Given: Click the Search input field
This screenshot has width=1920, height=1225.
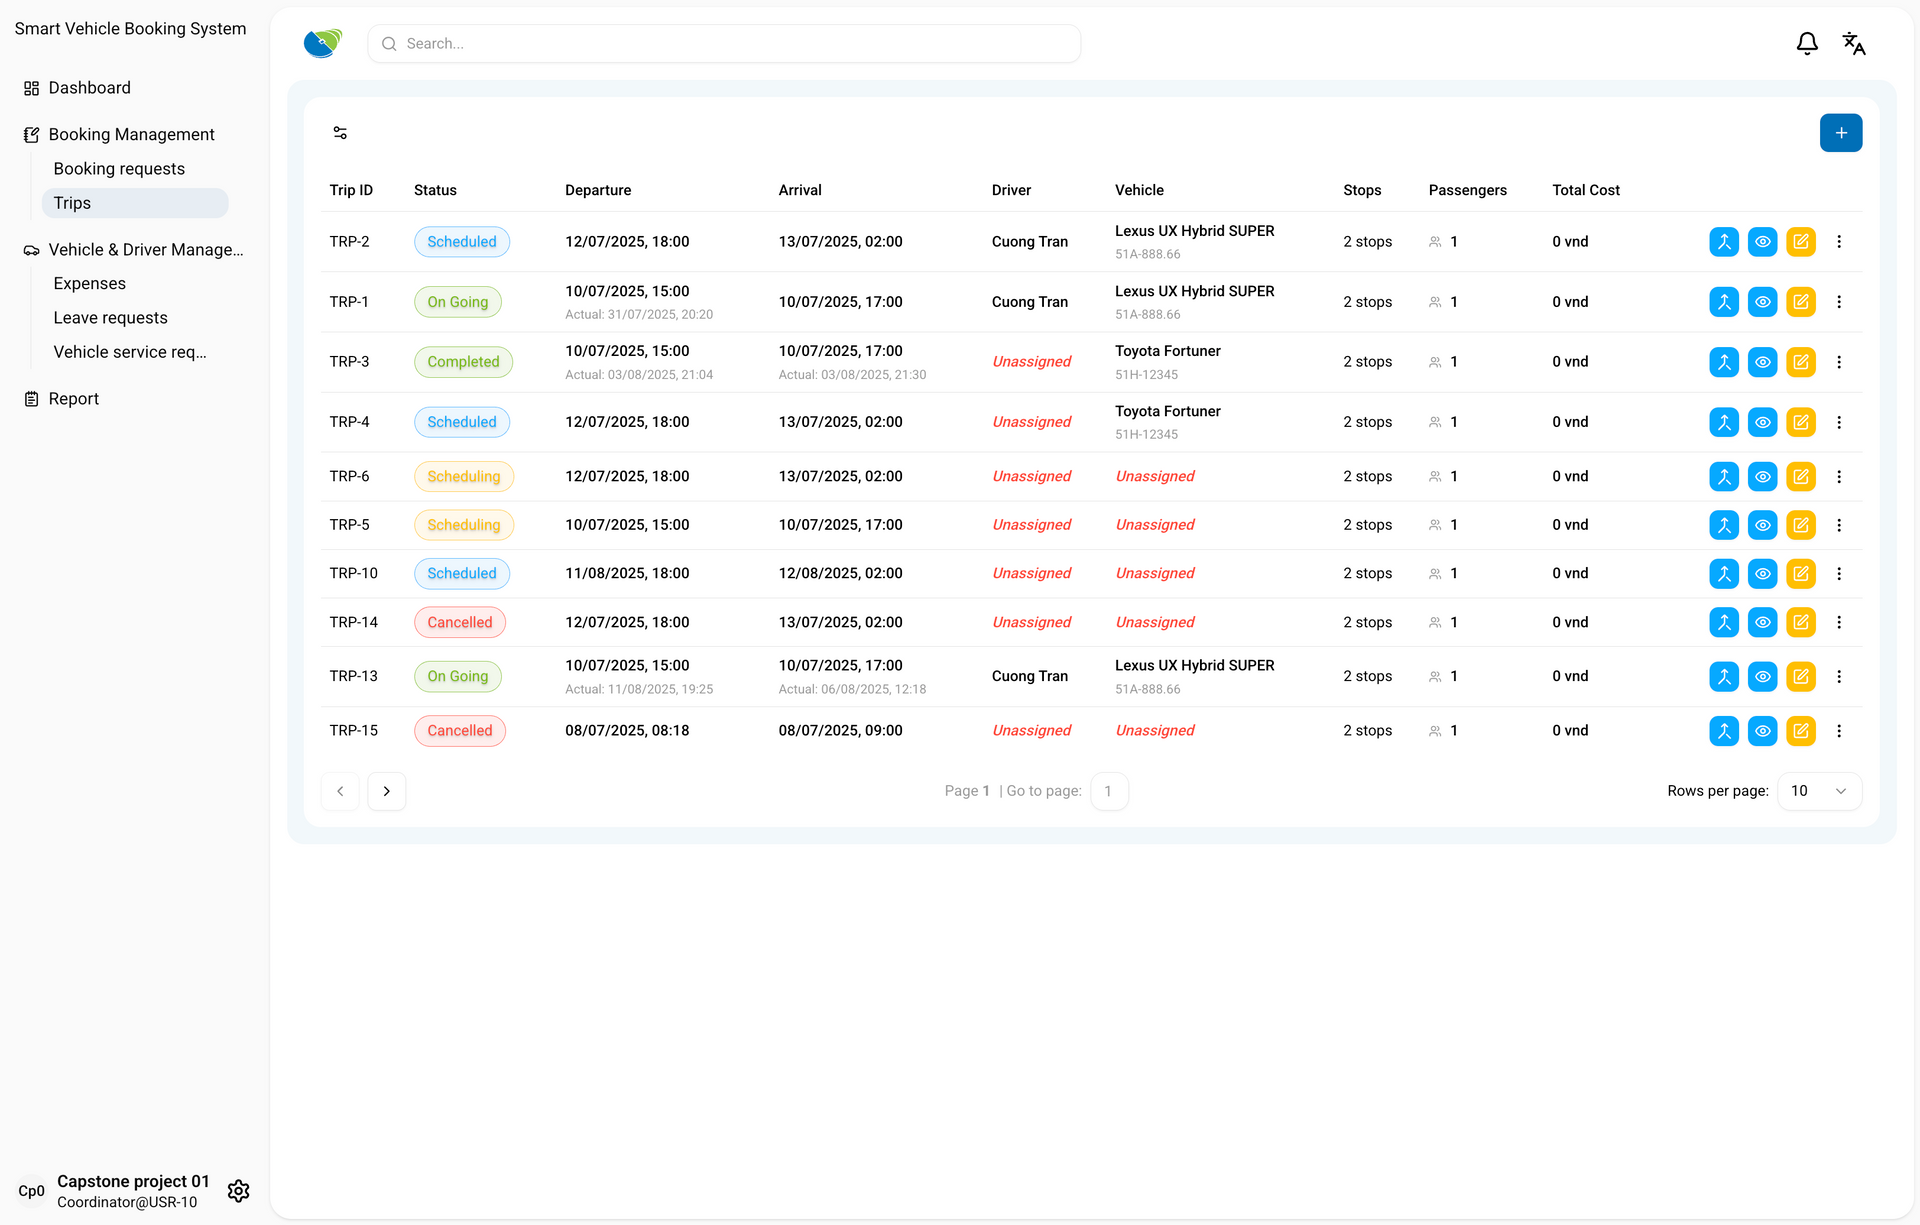Looking at the screenshot, I should point(724,44).
